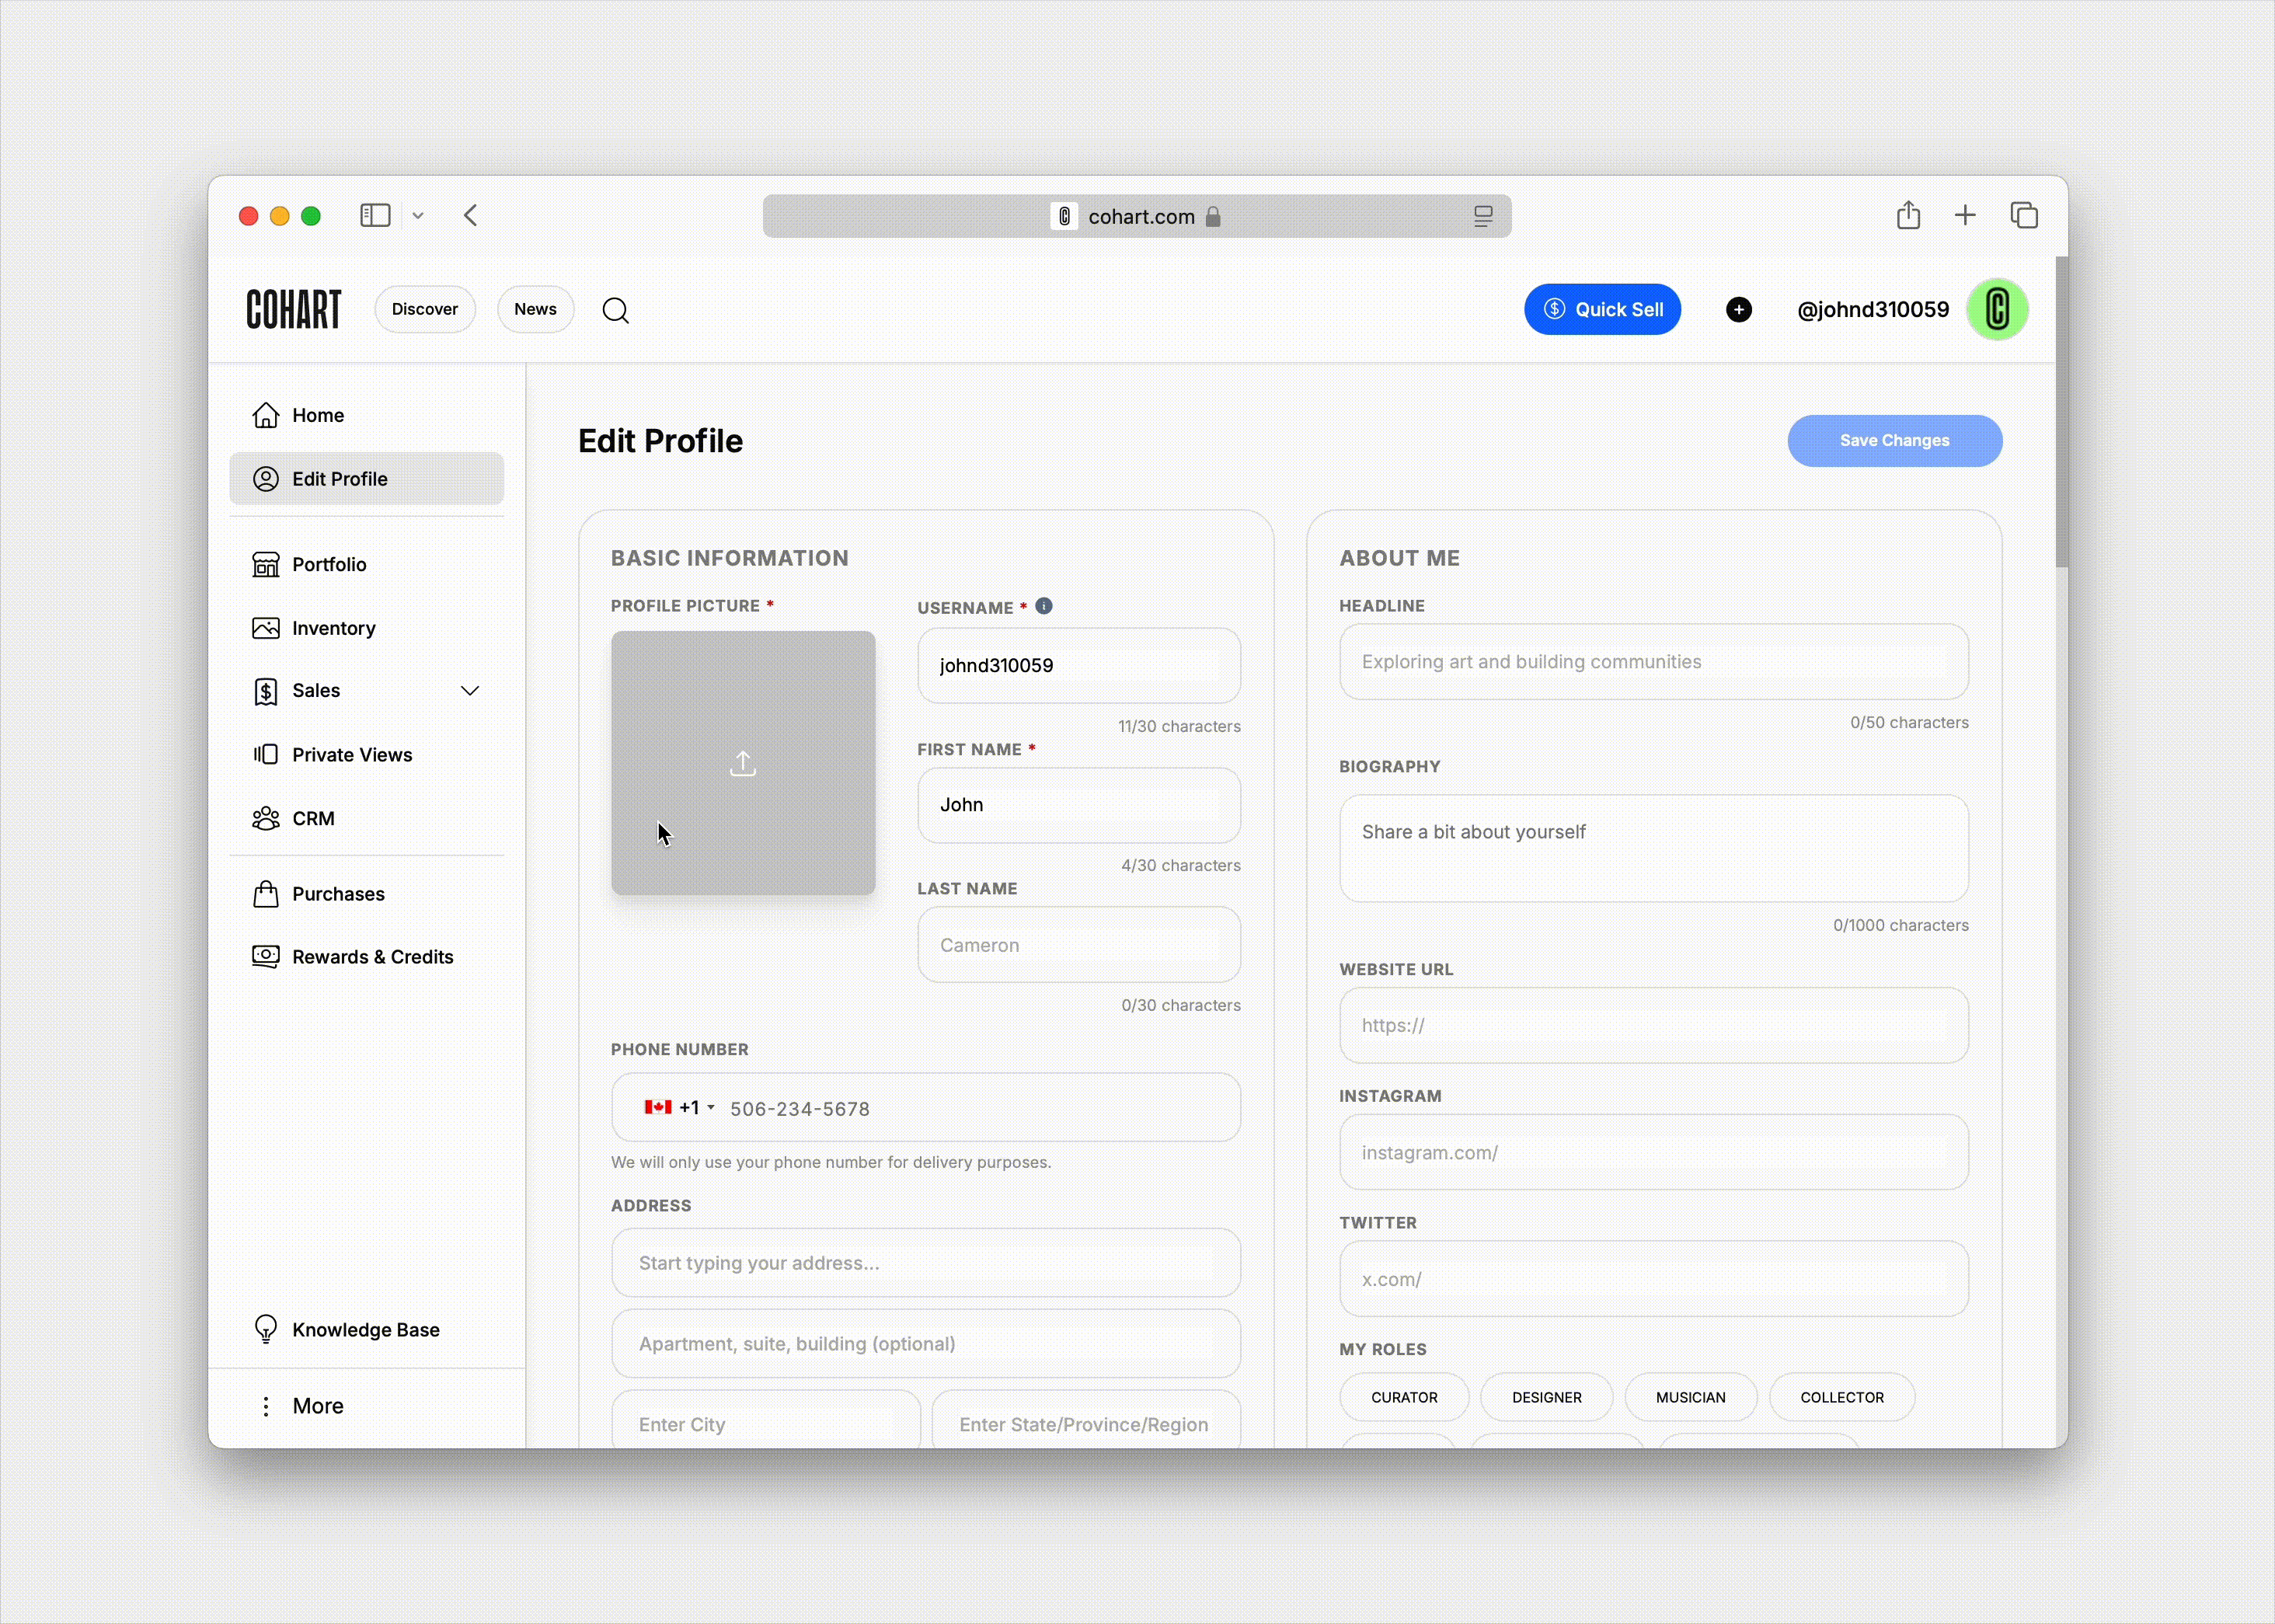The image size is (2275, 1624).
Task: Click the Website URL field
Action: 1654,1026
